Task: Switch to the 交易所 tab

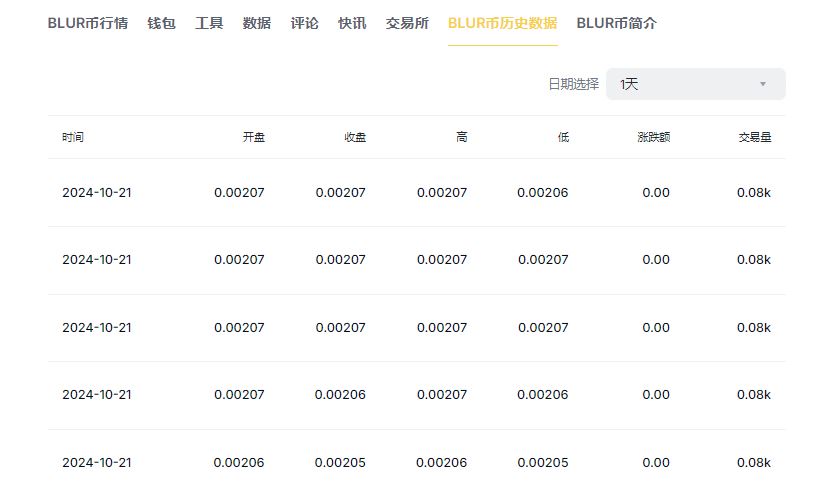Action: [407, 23]
